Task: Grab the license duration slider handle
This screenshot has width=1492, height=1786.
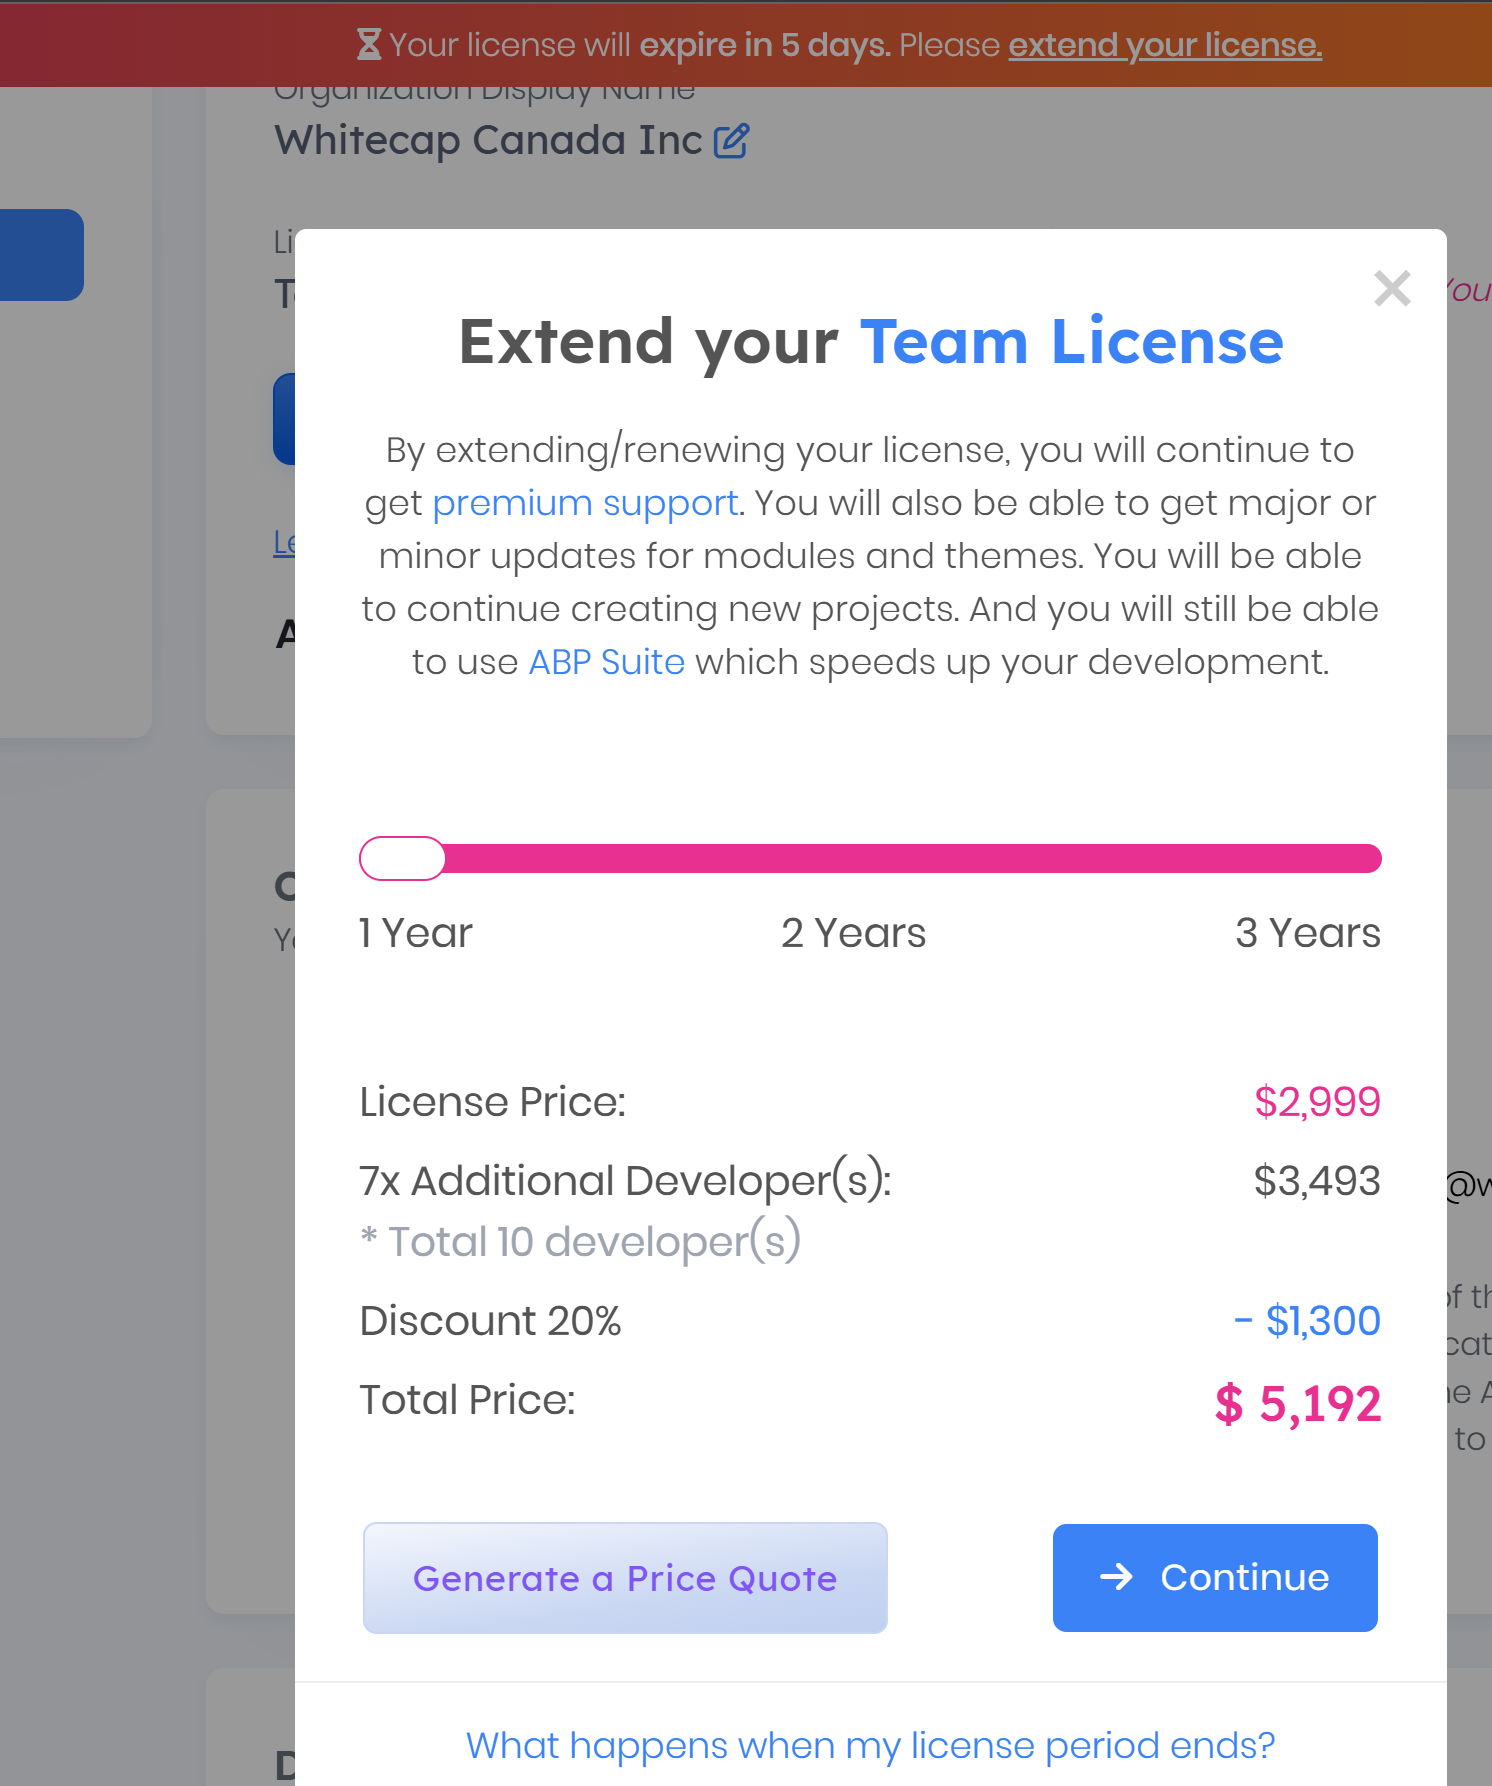Action: pos(402,858)
